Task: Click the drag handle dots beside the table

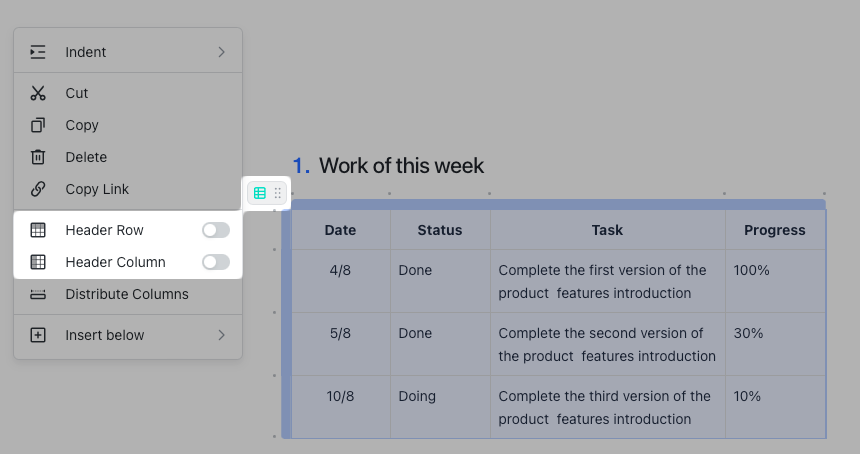Action: [x=278, y=193]
